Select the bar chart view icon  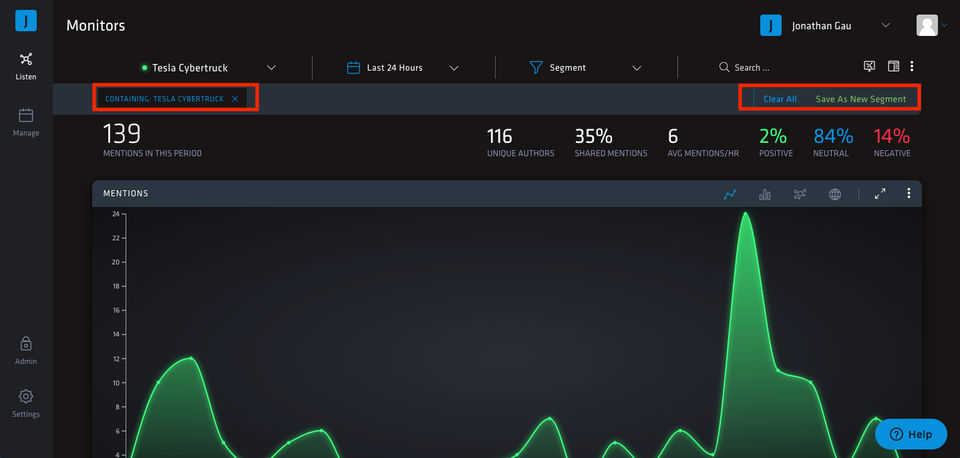coord(765,194)
